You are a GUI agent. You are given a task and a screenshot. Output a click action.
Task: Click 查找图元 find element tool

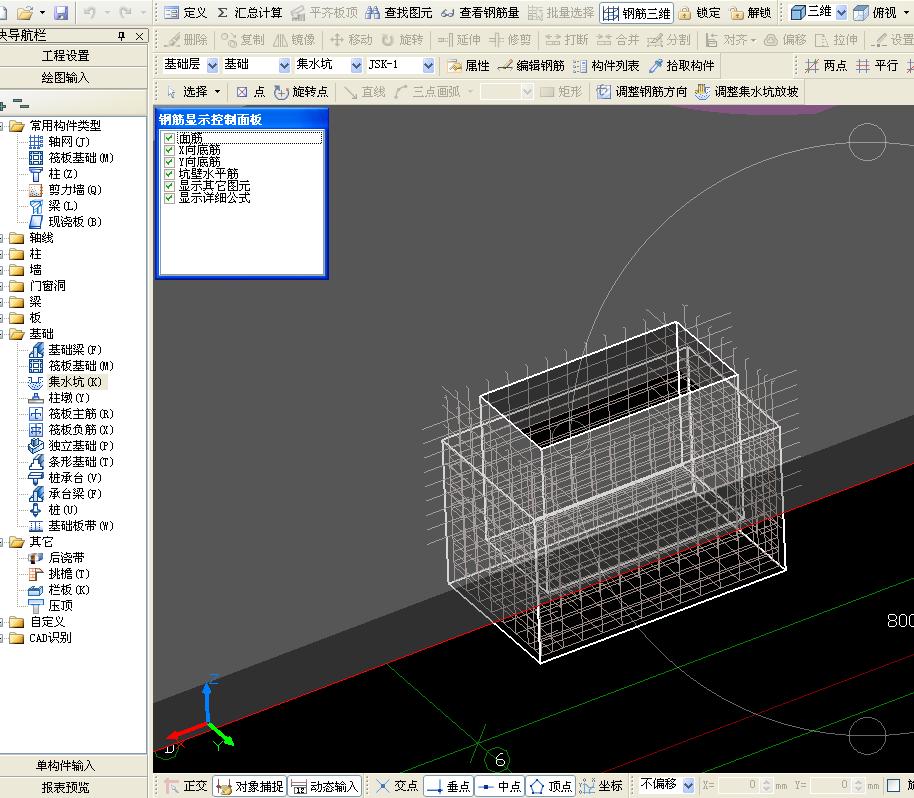click(399, 12)
